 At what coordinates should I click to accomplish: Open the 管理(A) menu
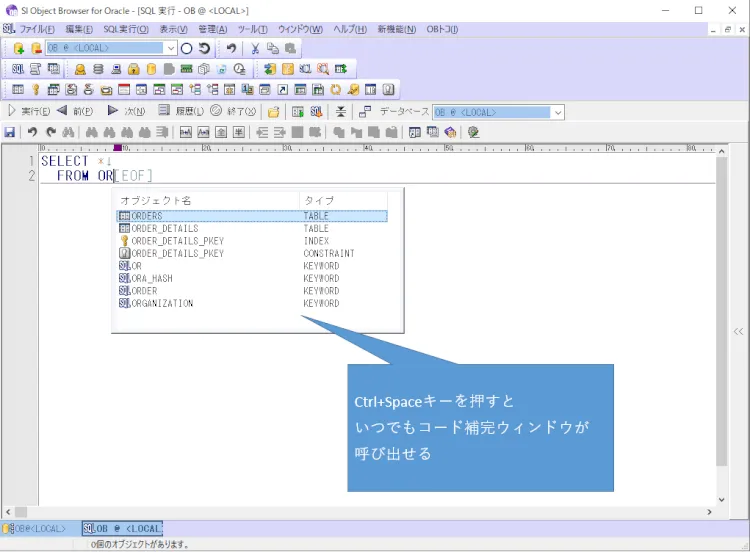tap(212, 29)
